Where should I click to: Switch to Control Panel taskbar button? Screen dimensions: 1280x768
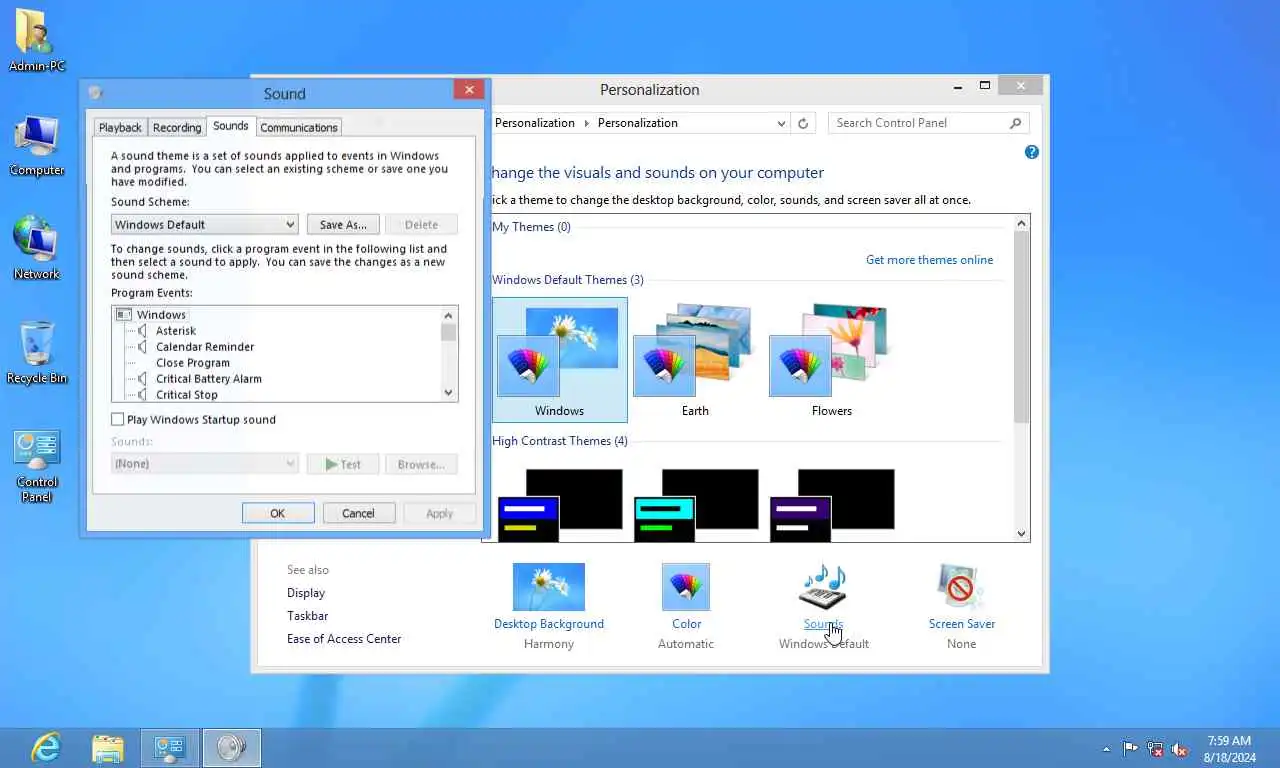point(170,748)
